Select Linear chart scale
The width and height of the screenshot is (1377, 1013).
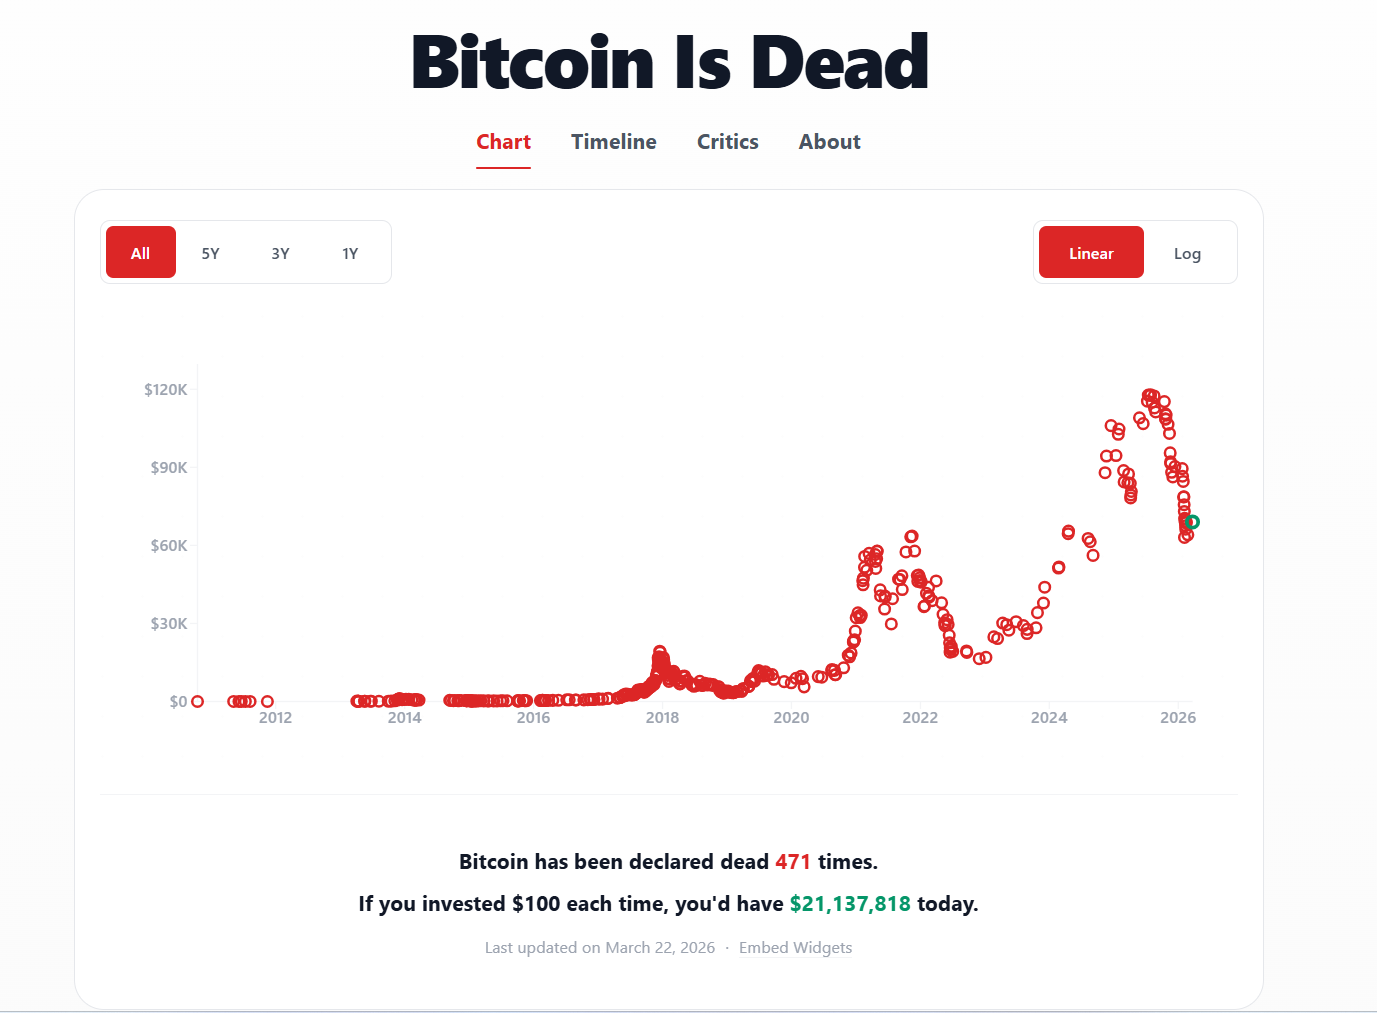pos(1090,253)
